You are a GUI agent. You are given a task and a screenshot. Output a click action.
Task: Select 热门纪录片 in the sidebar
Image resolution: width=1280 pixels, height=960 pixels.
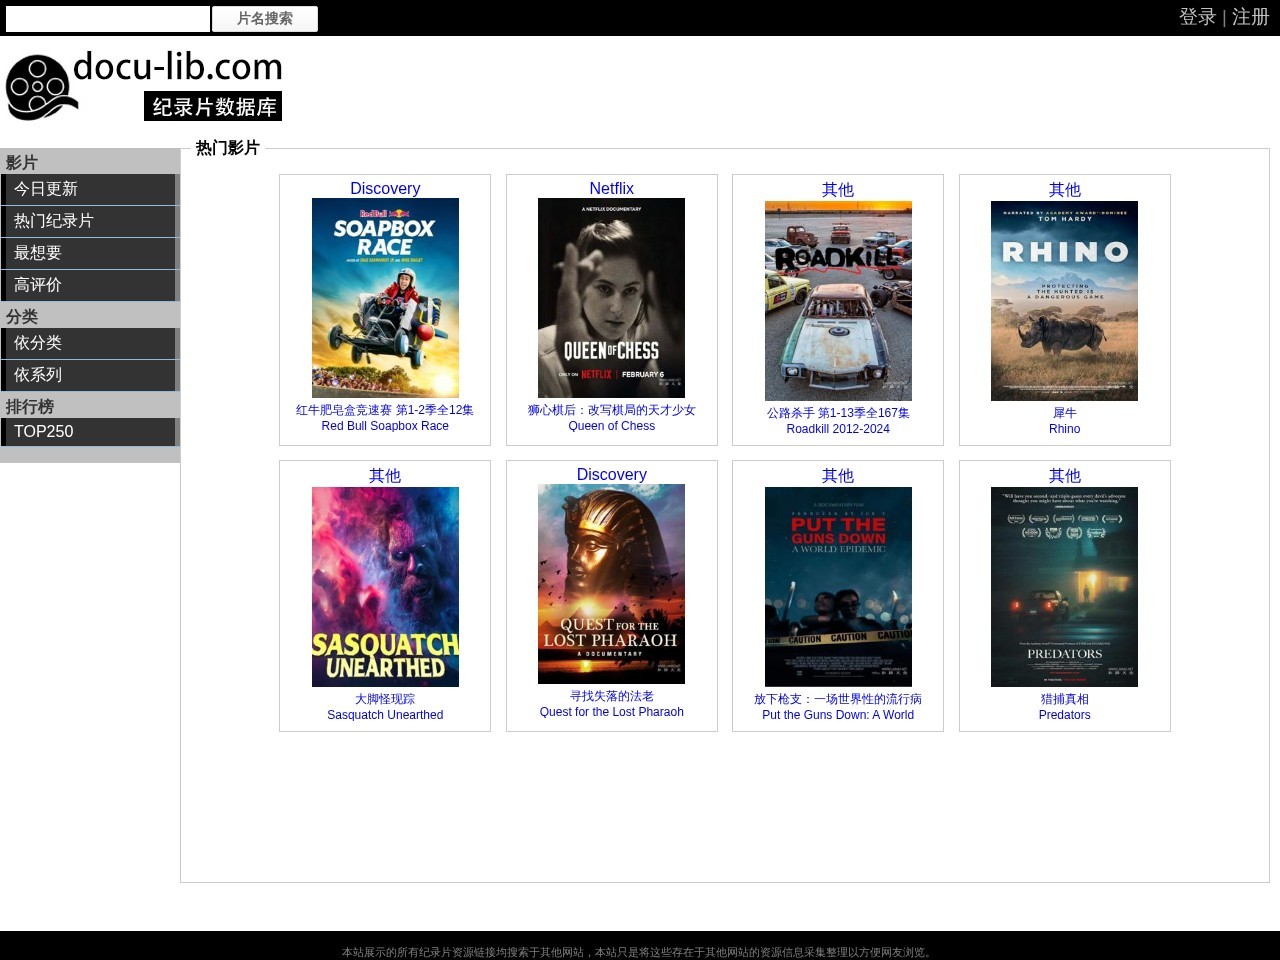coord(90,221)
